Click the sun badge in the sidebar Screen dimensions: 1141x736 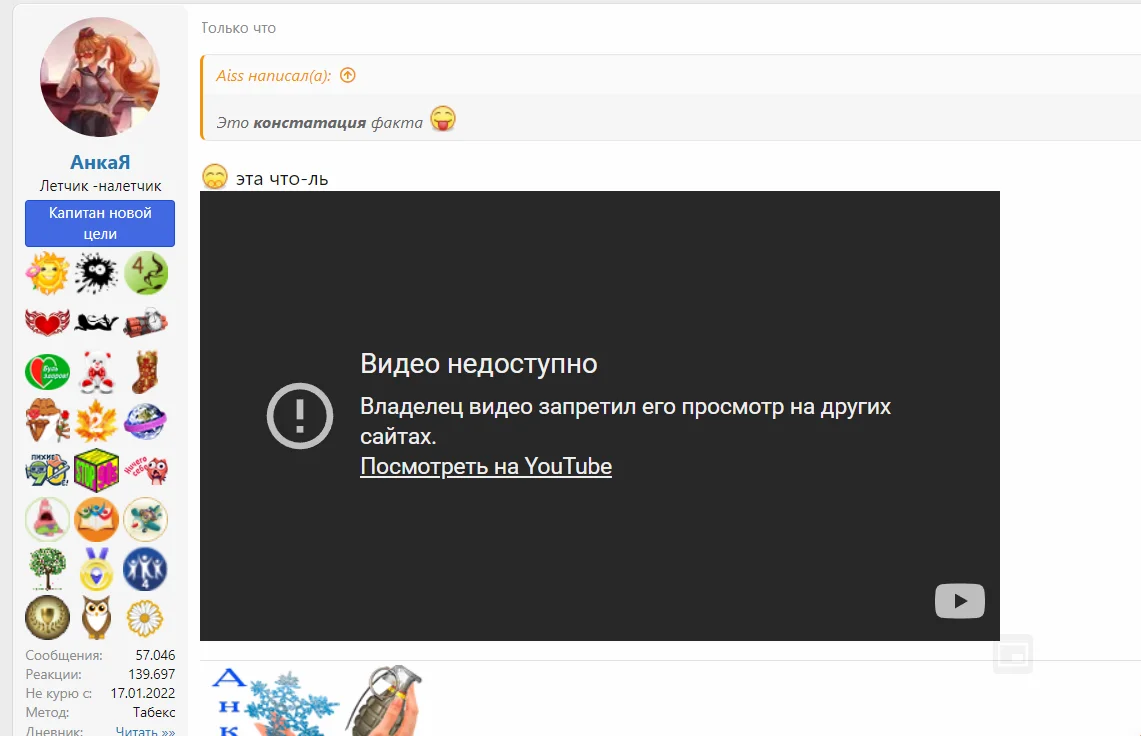(x=47, y=273)
